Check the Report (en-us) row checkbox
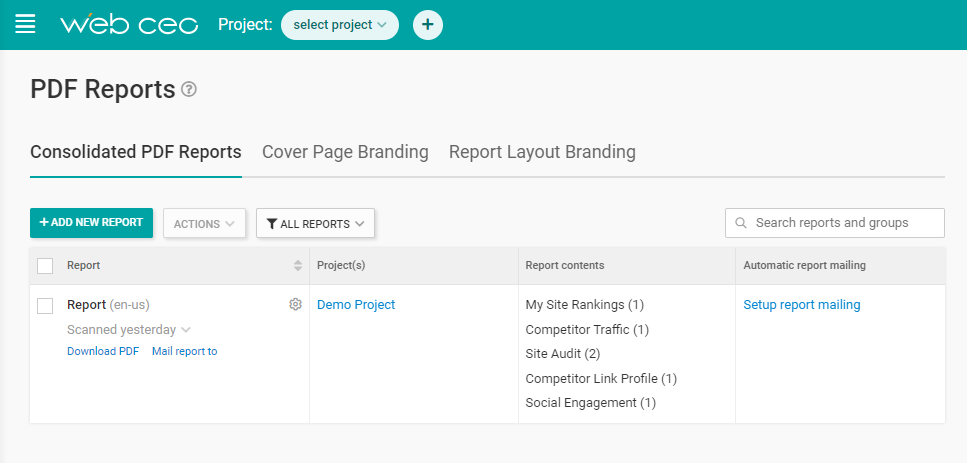The height and width of the screenshot is (463, 967). 45,306
